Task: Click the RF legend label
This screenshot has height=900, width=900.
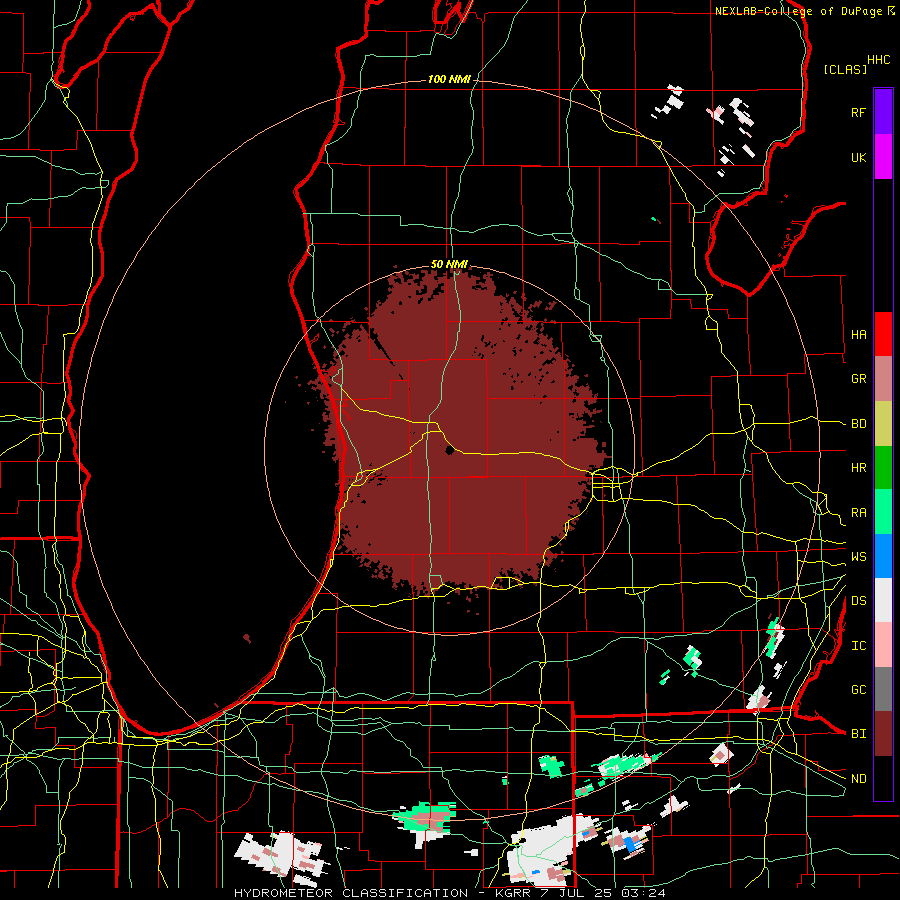Action: (x=858, y=112)
